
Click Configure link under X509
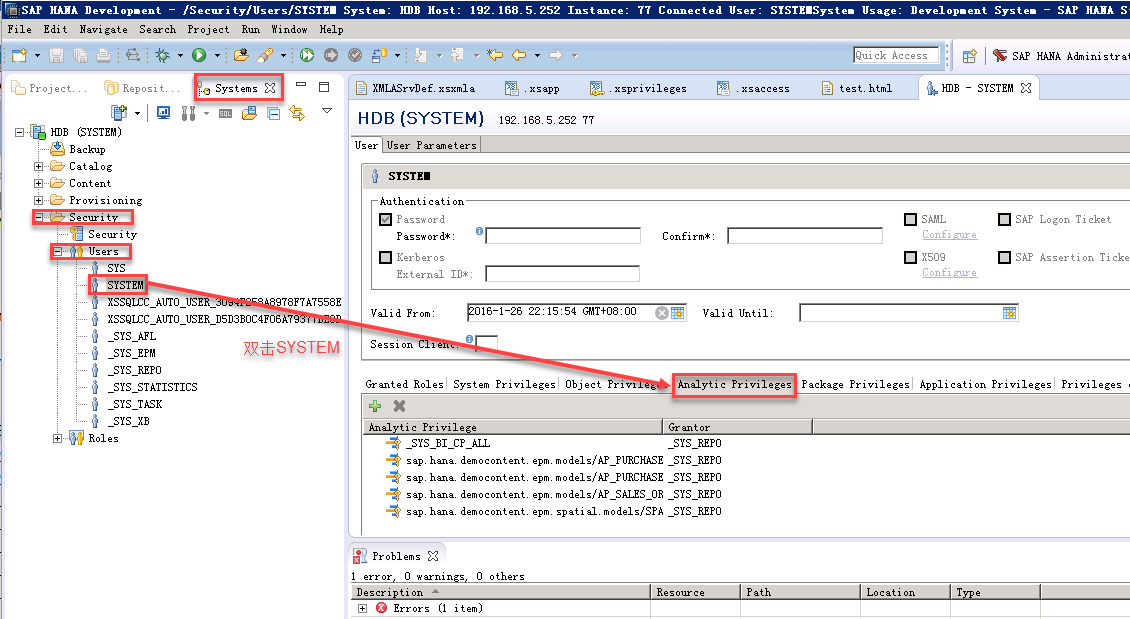(x=949, y=272)
